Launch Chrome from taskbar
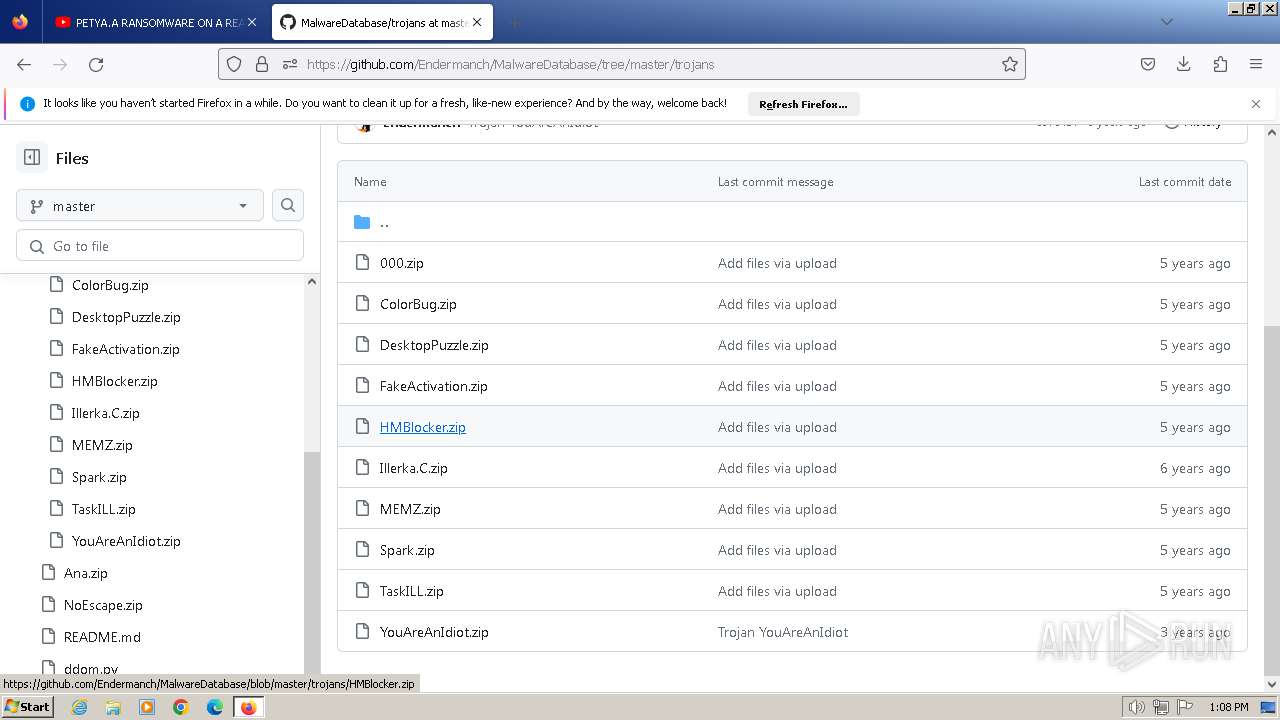 pyautogui.click(x=181, y=707)
